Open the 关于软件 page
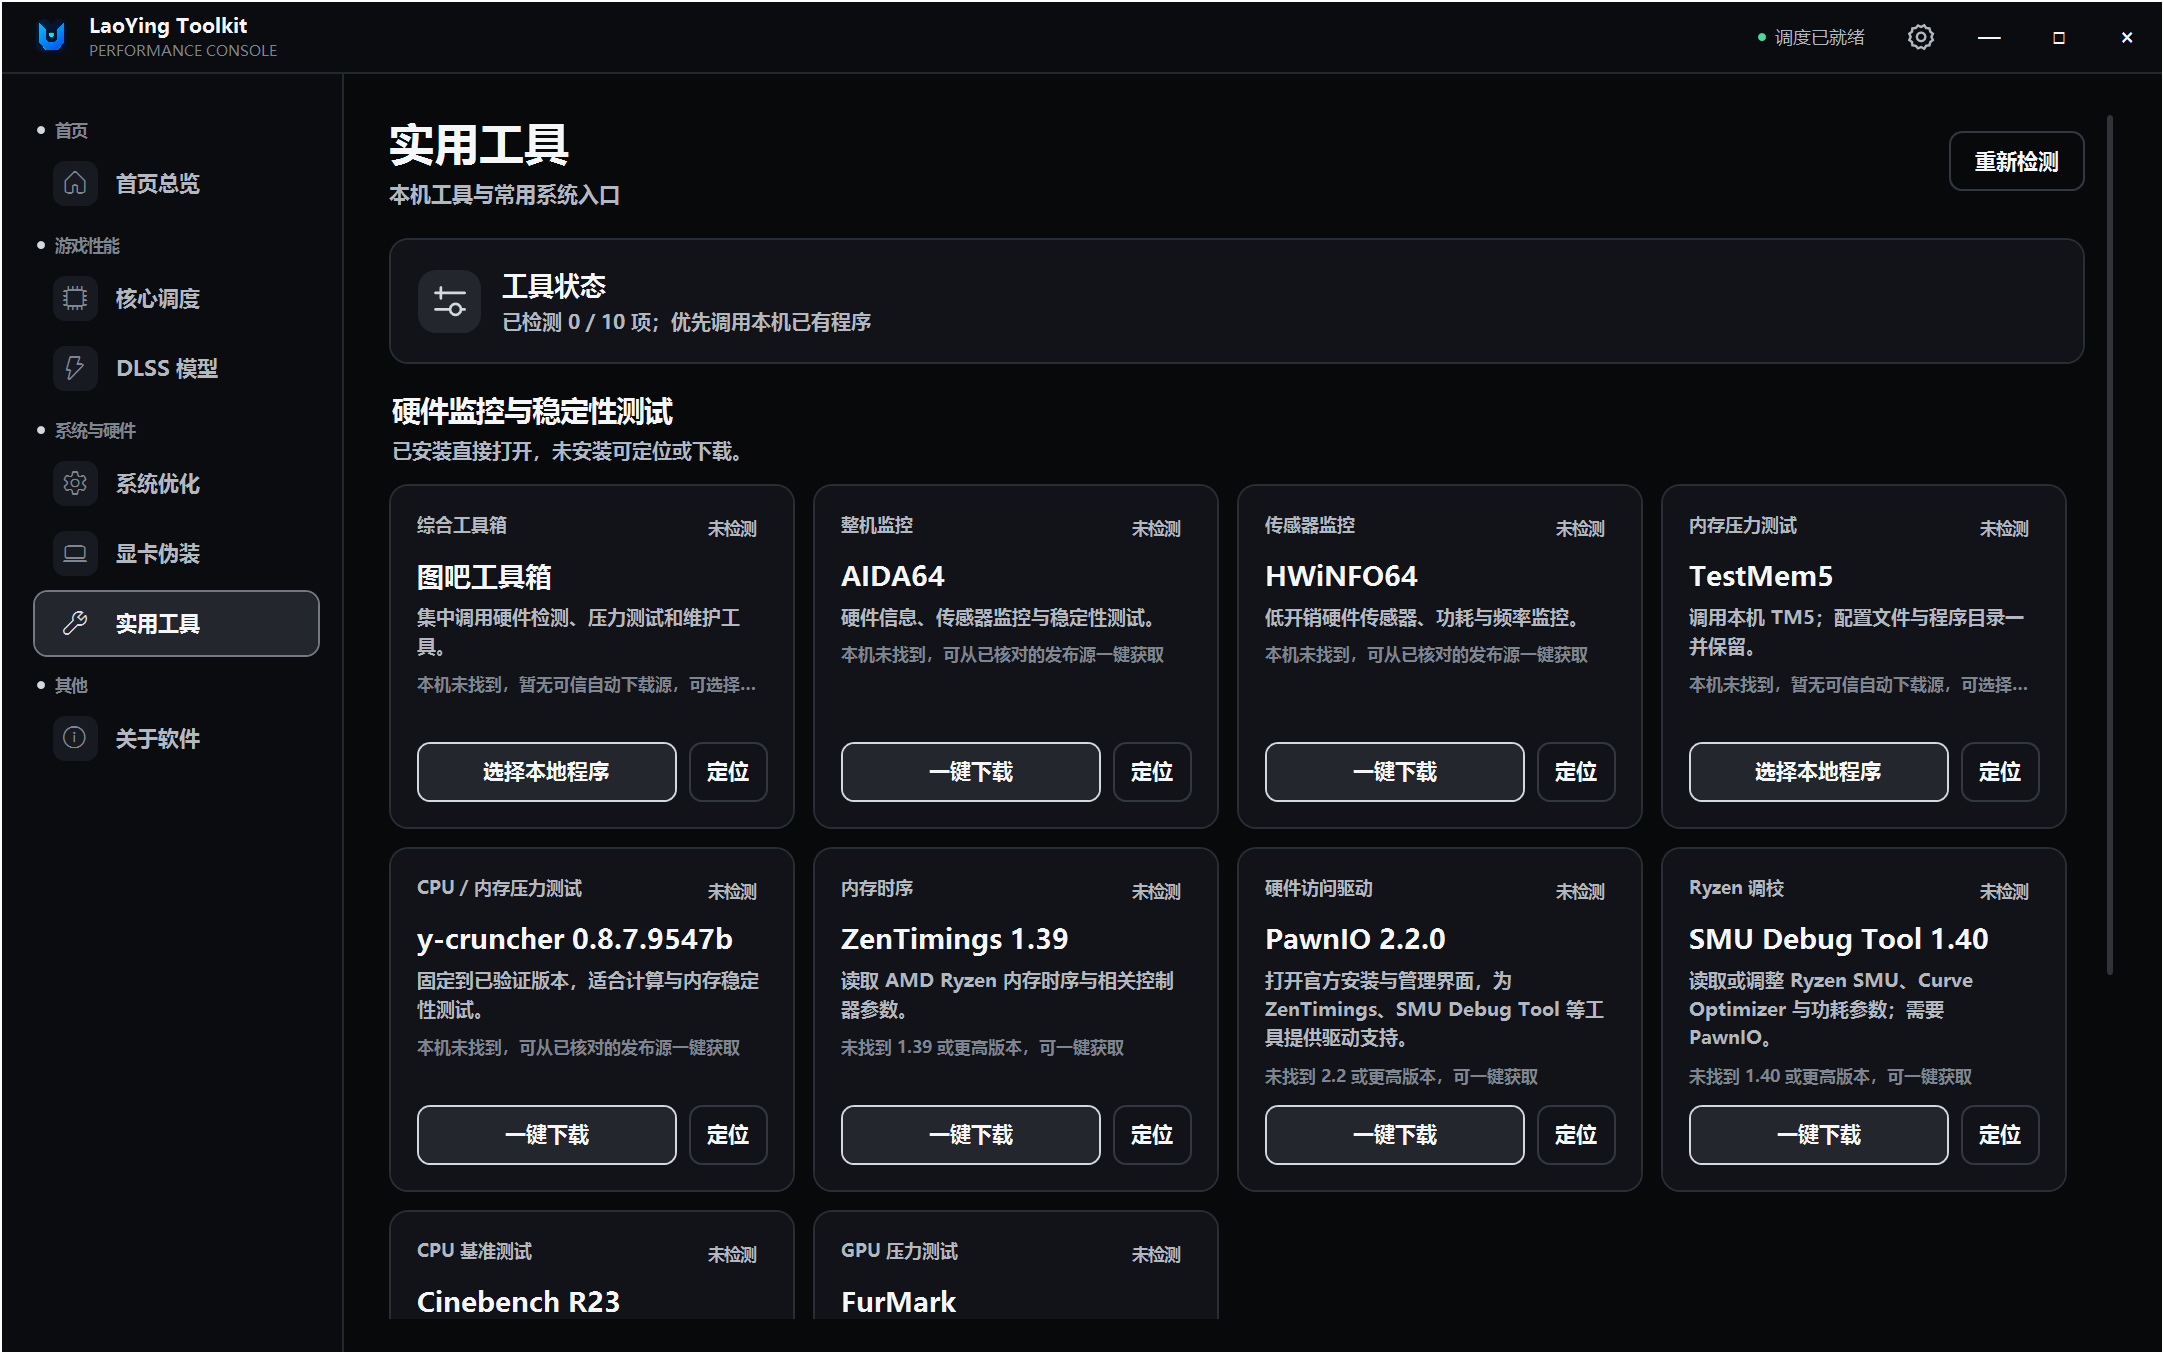This screenshot has width=2164, height=1354. 176,738
